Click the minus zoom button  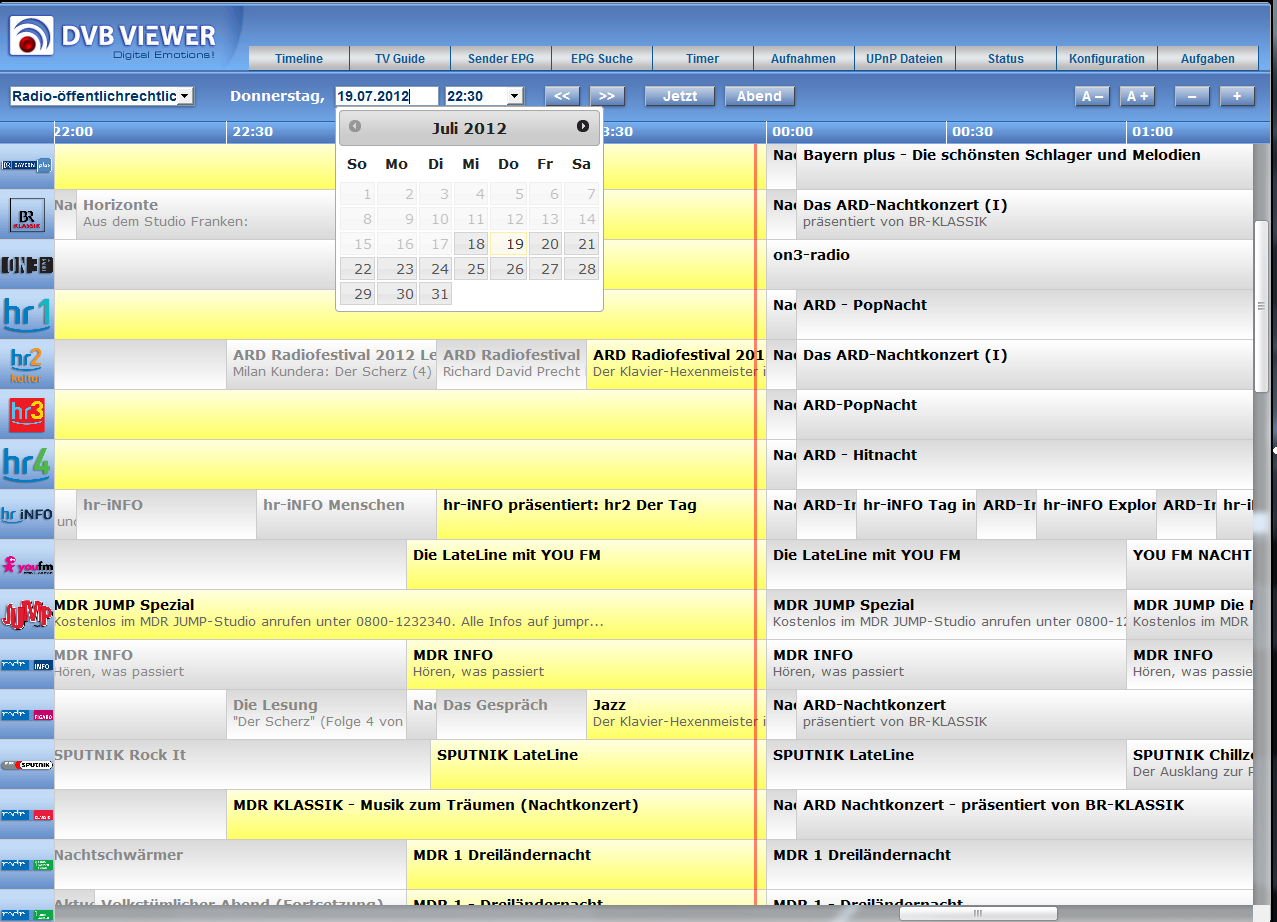1192,96
